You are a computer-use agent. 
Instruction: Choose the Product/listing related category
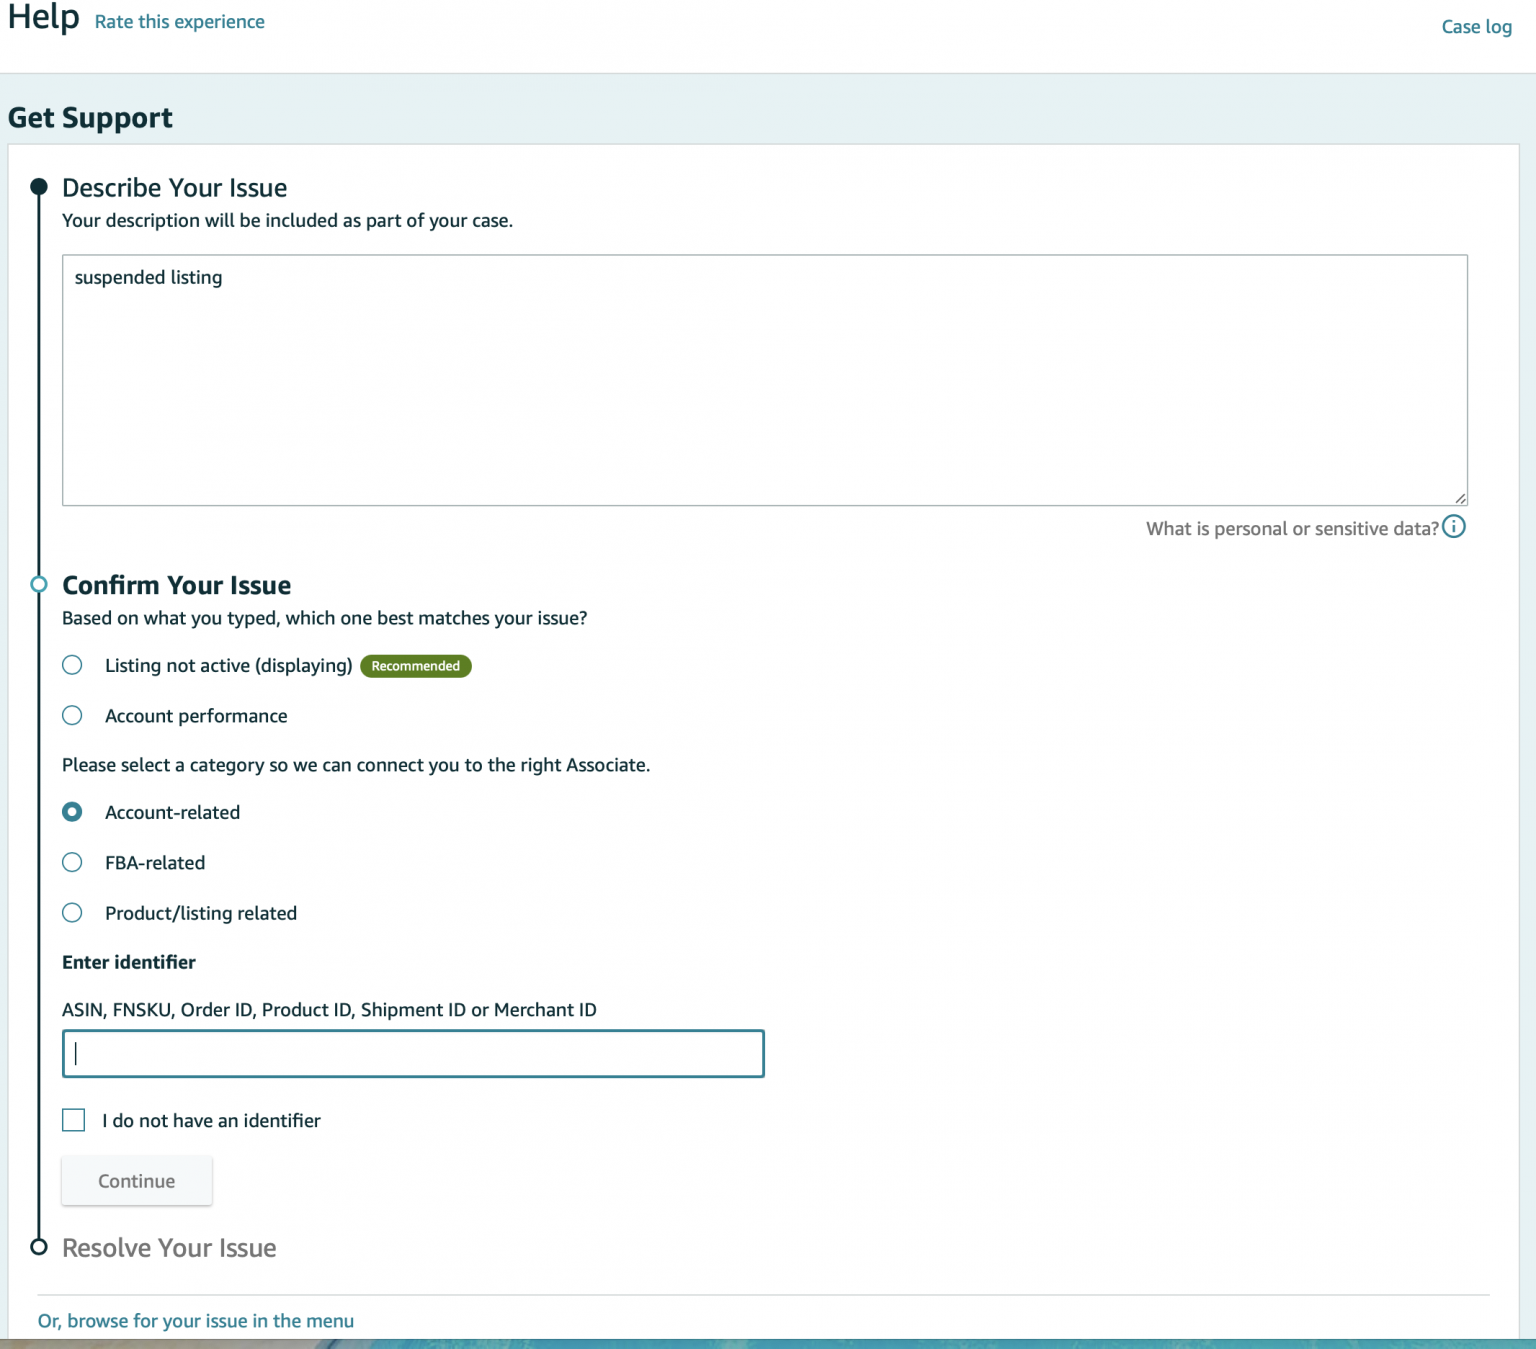coord(72,912)
